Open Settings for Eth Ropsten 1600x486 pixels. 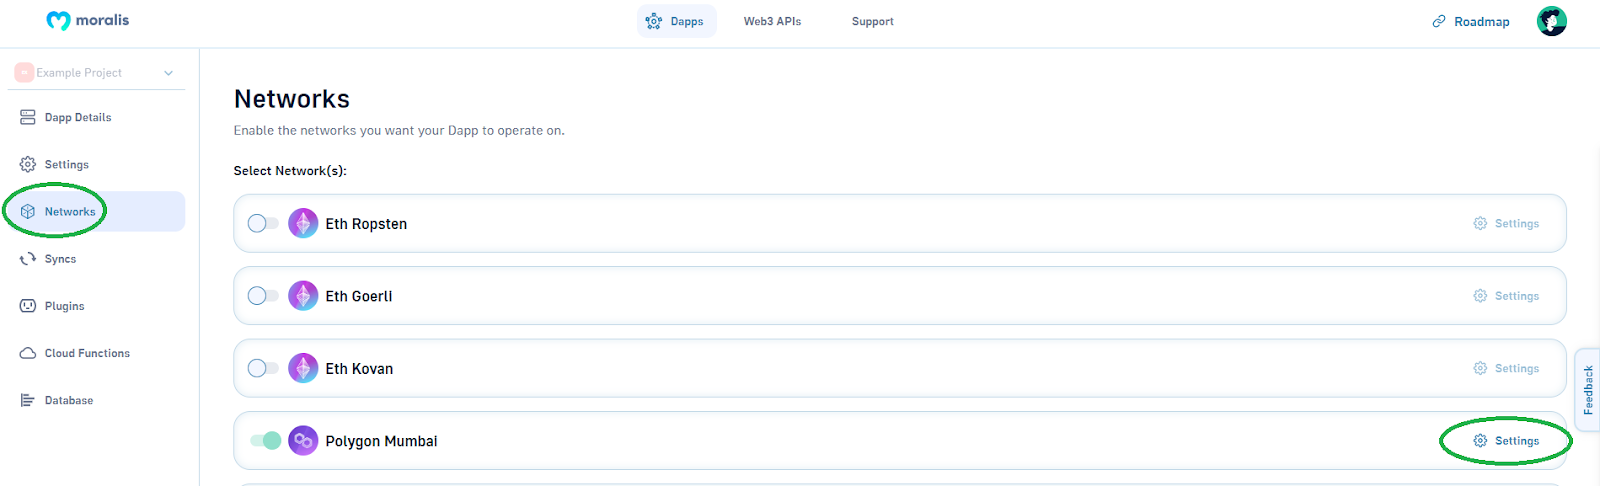[x=1506, y=223]
